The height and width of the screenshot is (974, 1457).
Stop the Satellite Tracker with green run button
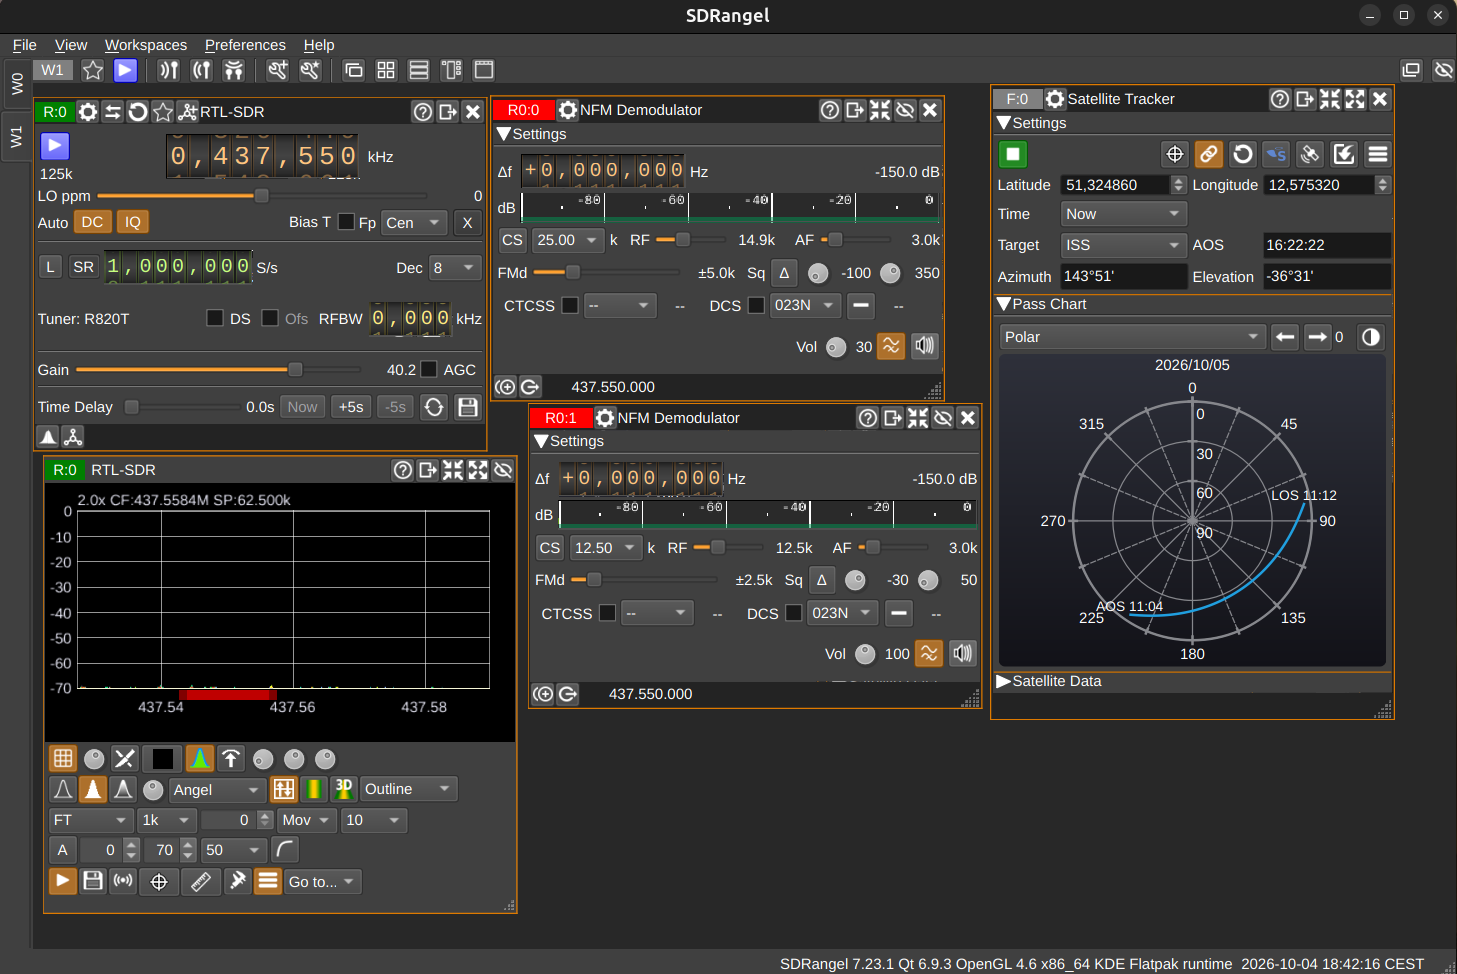tap(1013, 154)
